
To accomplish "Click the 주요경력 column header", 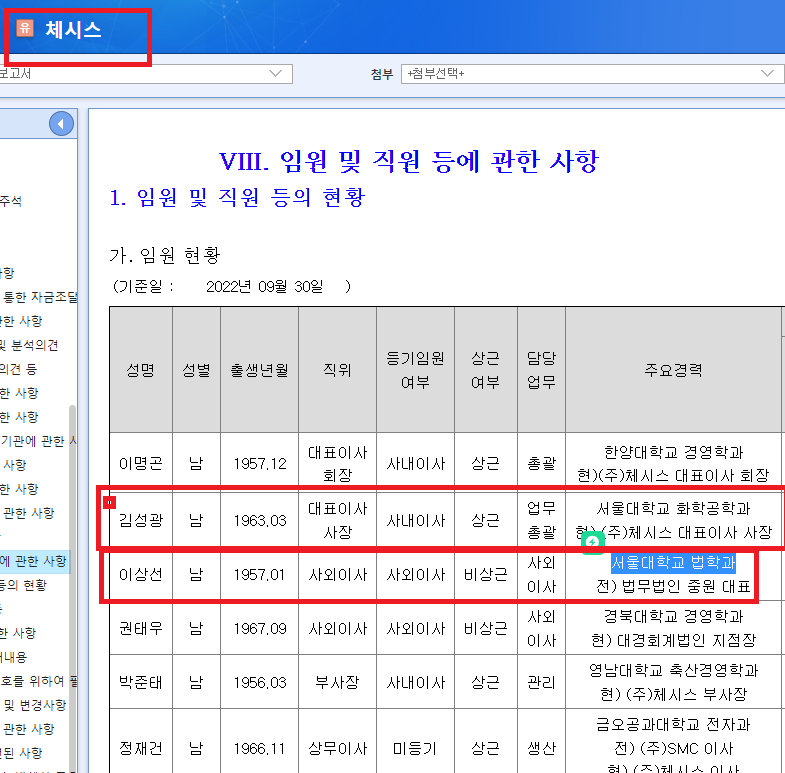I will pos(673,369).
